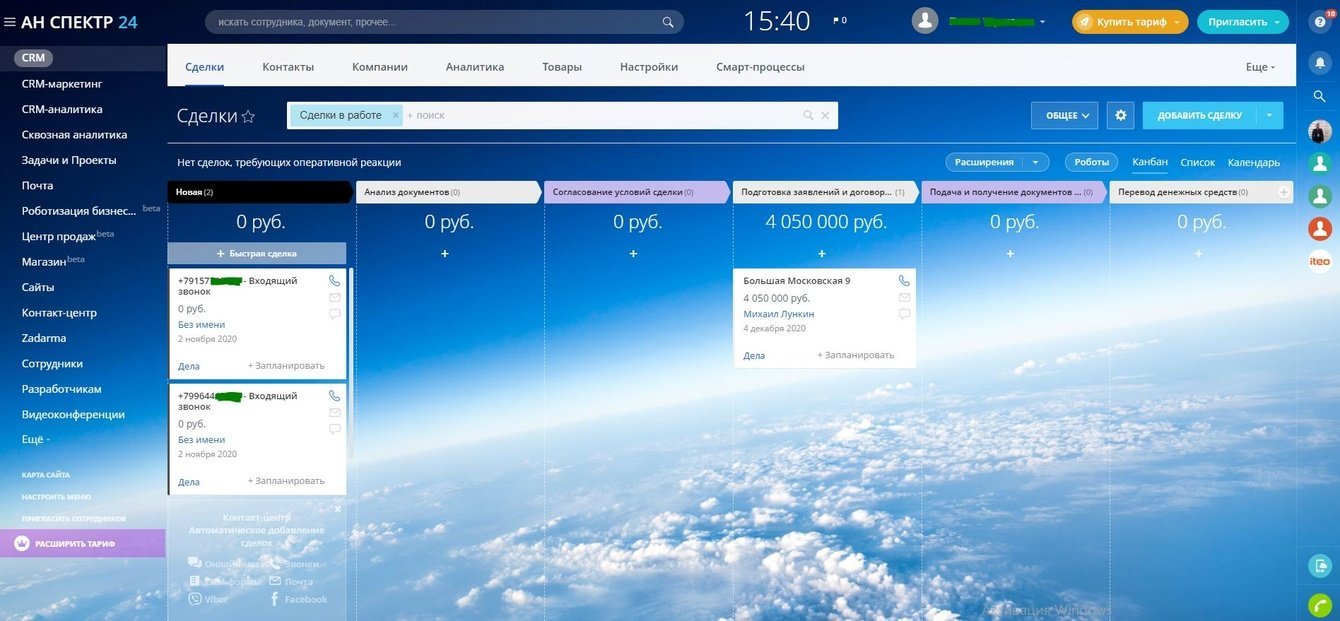Open user name dropdown arrow in header
The width and height of the screenshot is (1340, 621).
tap(1042, 21)
